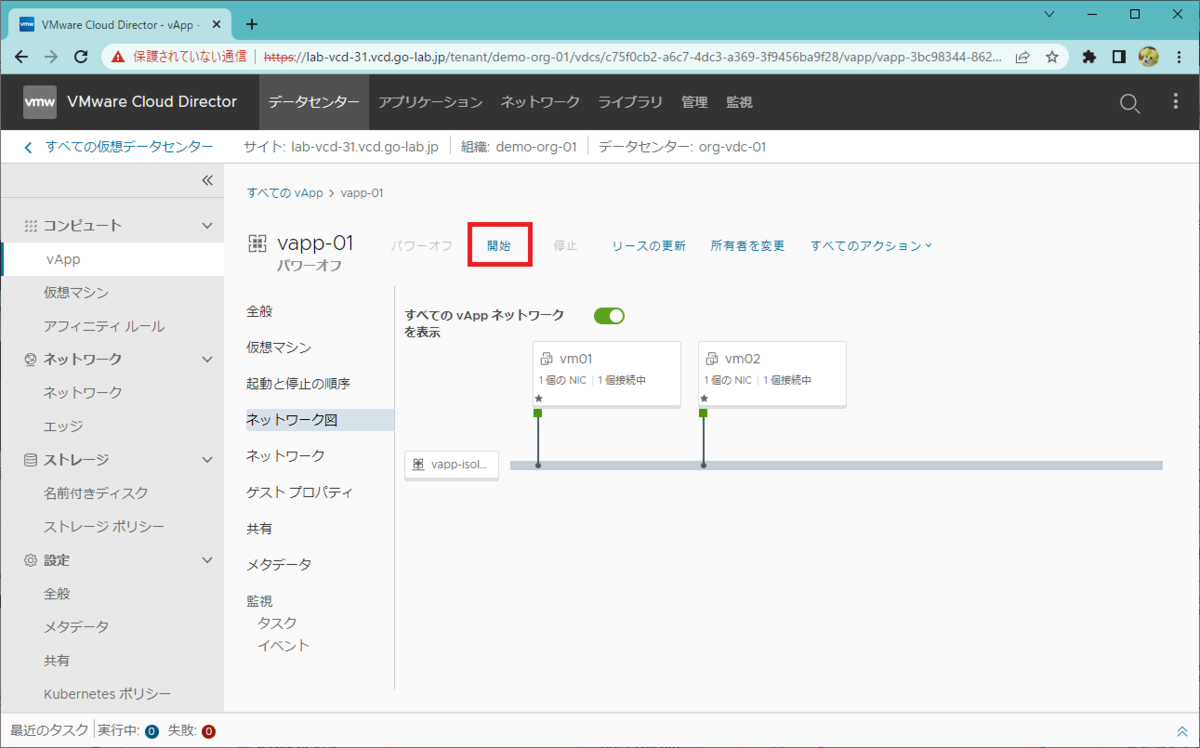Viewport: 1200px width, 748px height.
Task: Bookmark this page with star icon
Action: coord(1052,57)
